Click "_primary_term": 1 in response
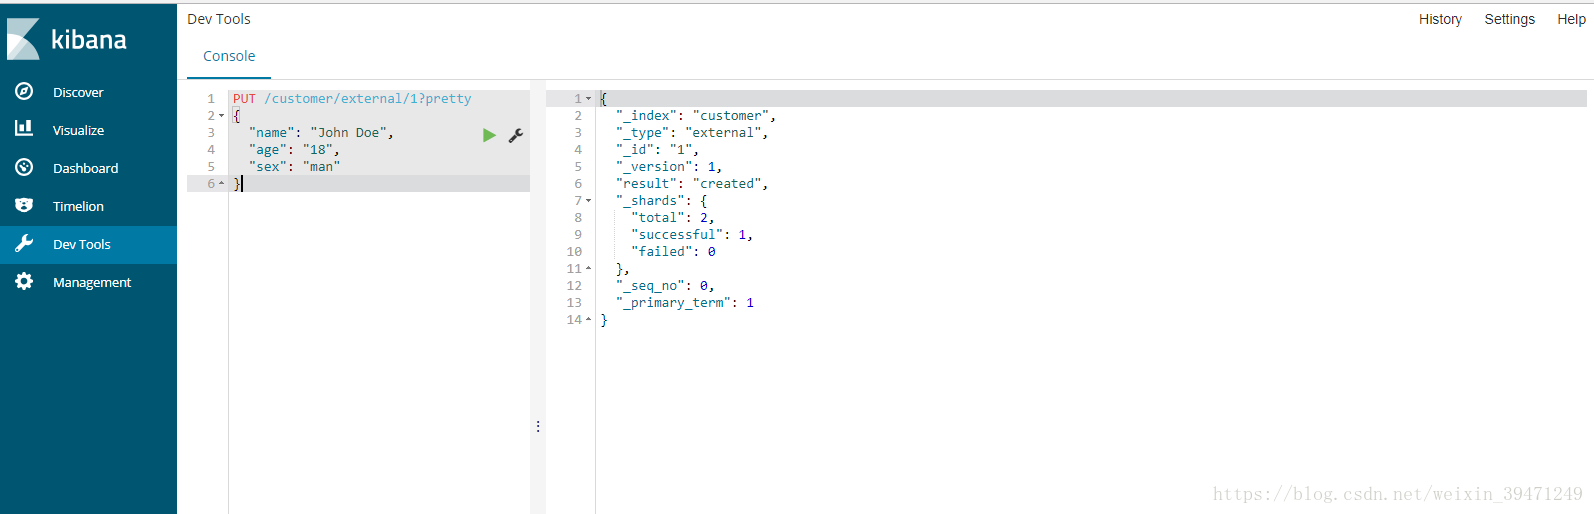 point(685,303)
